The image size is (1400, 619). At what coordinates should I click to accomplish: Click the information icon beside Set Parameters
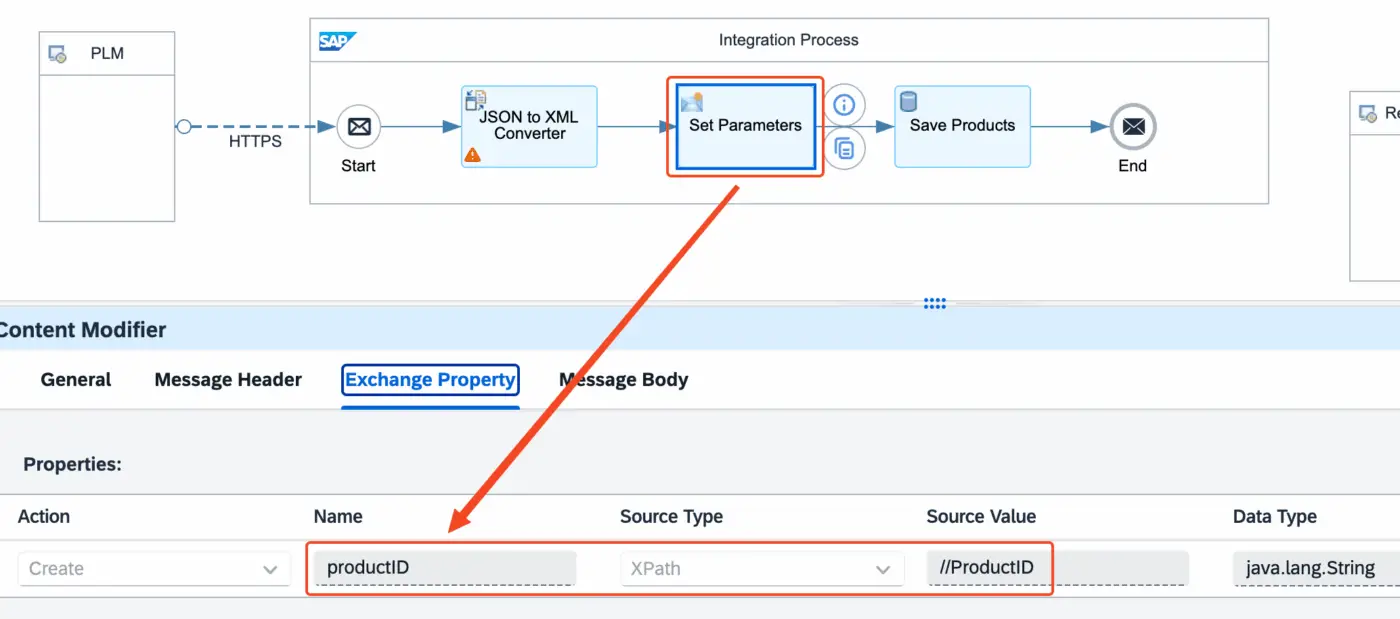click(x=845, y=104)
